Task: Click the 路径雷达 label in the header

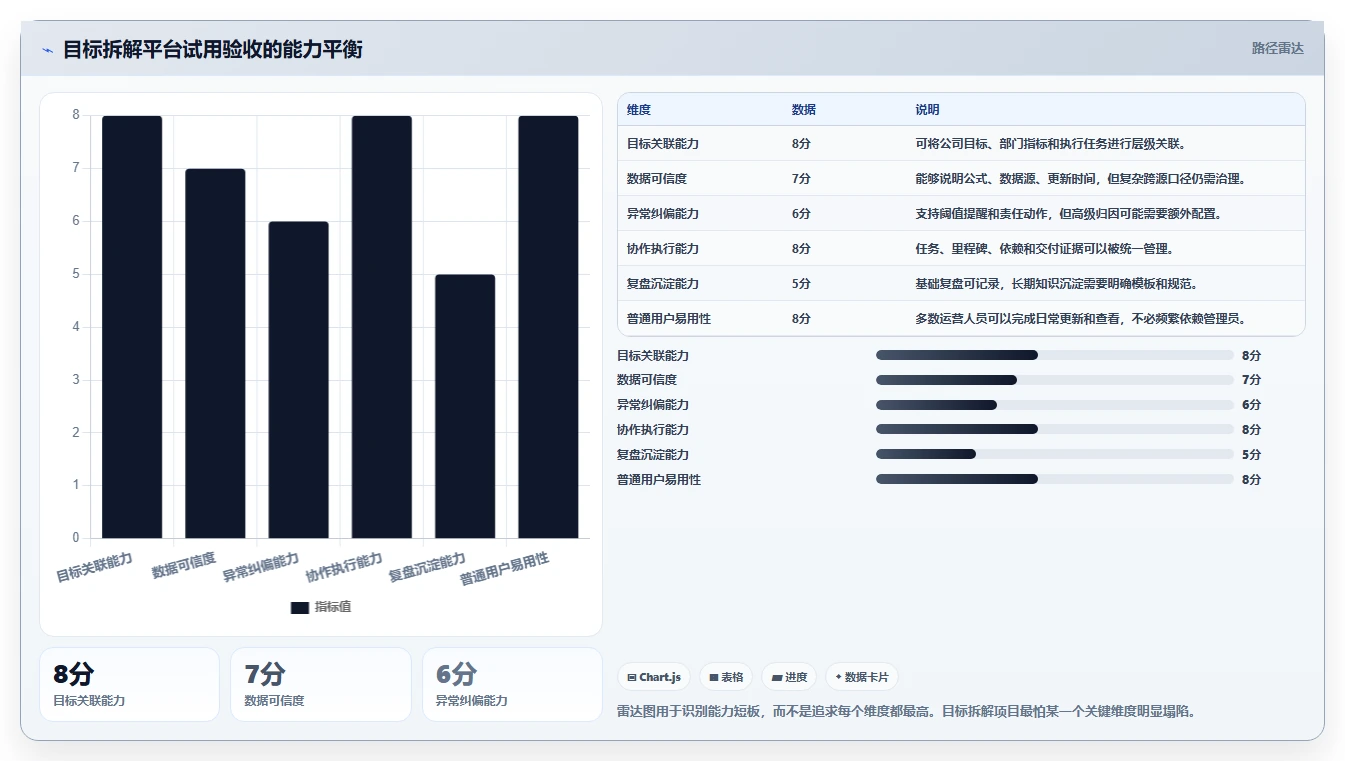Action: pos(1277,48)
